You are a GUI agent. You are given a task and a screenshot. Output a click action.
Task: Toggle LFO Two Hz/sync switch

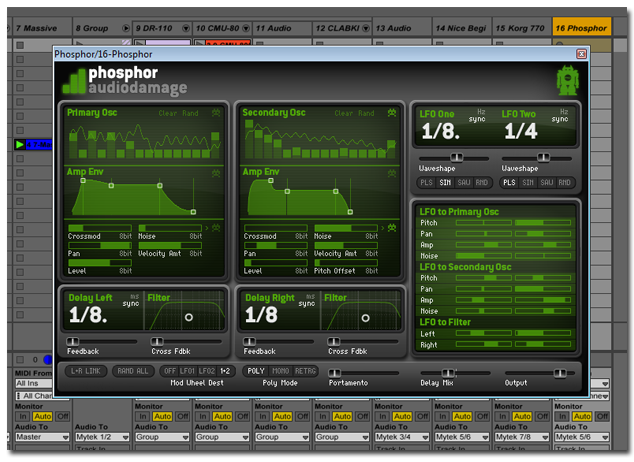pos(560,116)
